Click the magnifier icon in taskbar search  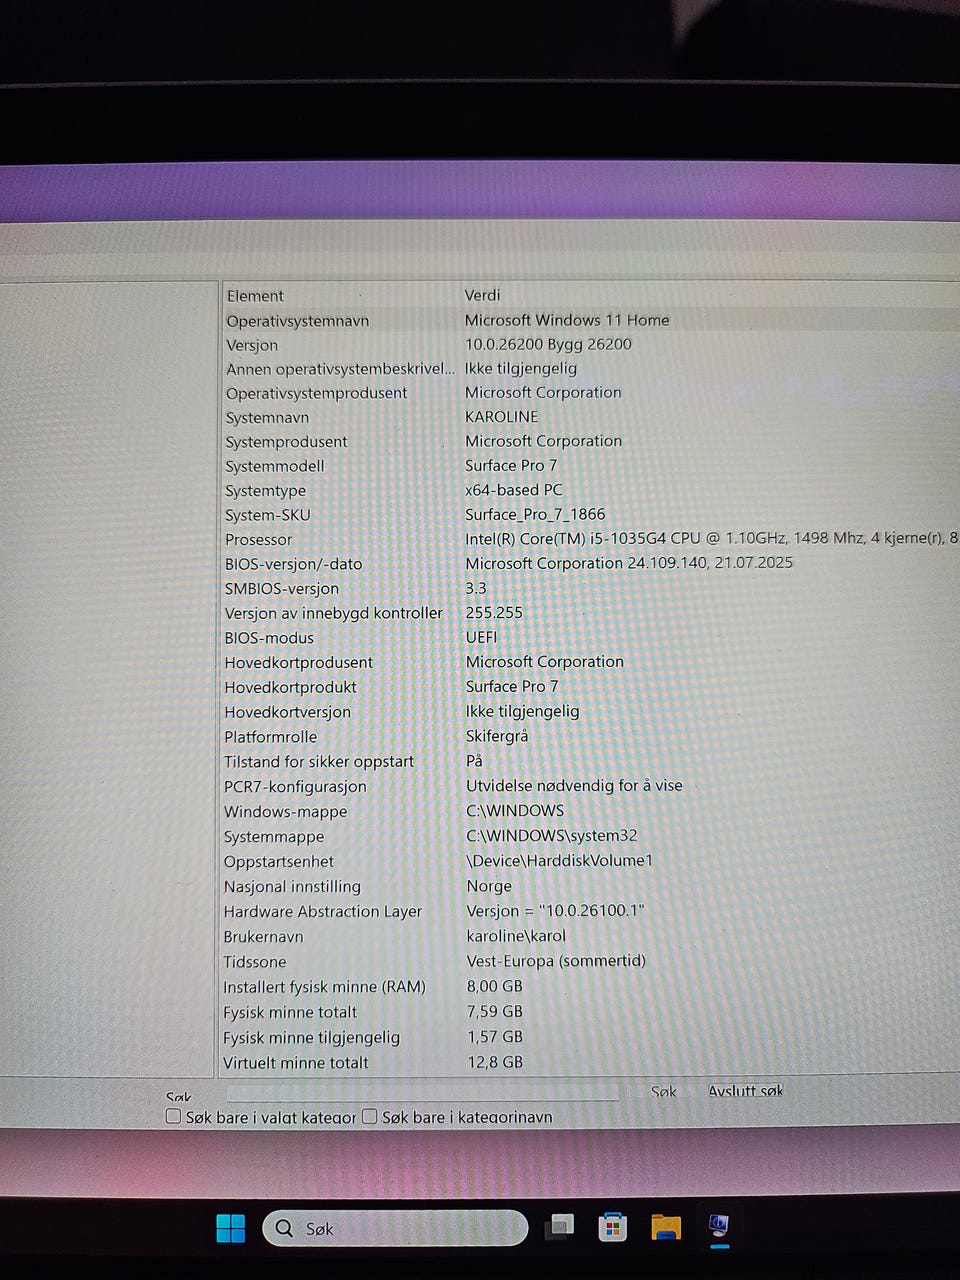click(284, 1228)
